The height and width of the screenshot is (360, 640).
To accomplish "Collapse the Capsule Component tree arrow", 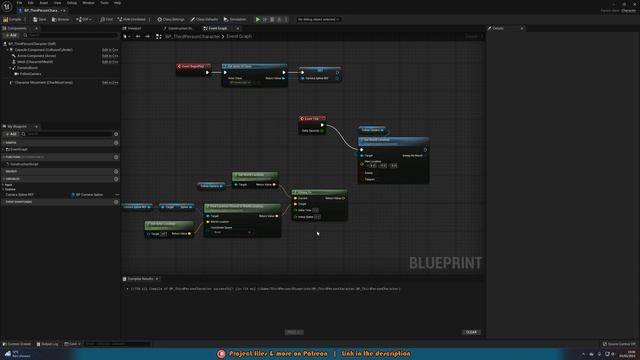I will 8,50.
